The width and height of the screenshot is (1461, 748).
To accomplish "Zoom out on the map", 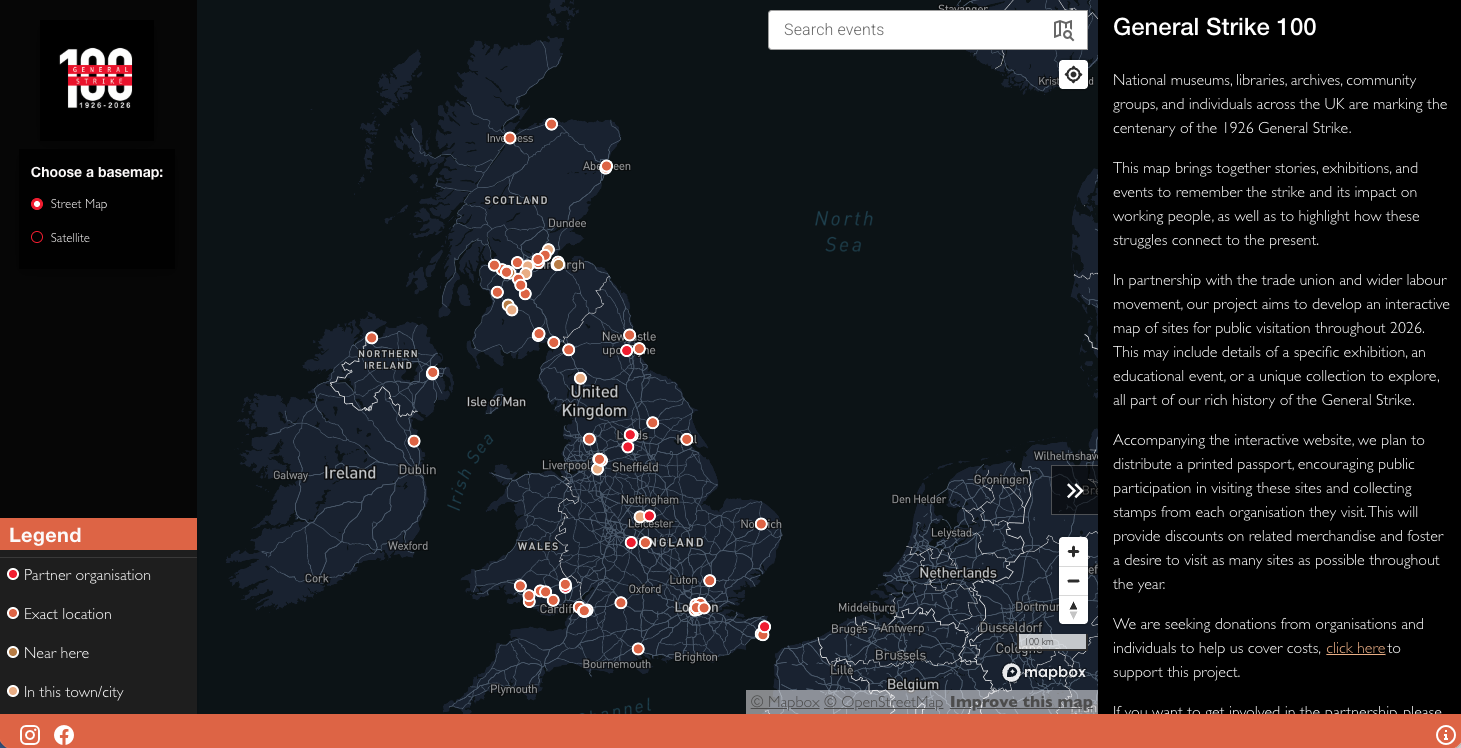I will click(x=1073, y=581).
